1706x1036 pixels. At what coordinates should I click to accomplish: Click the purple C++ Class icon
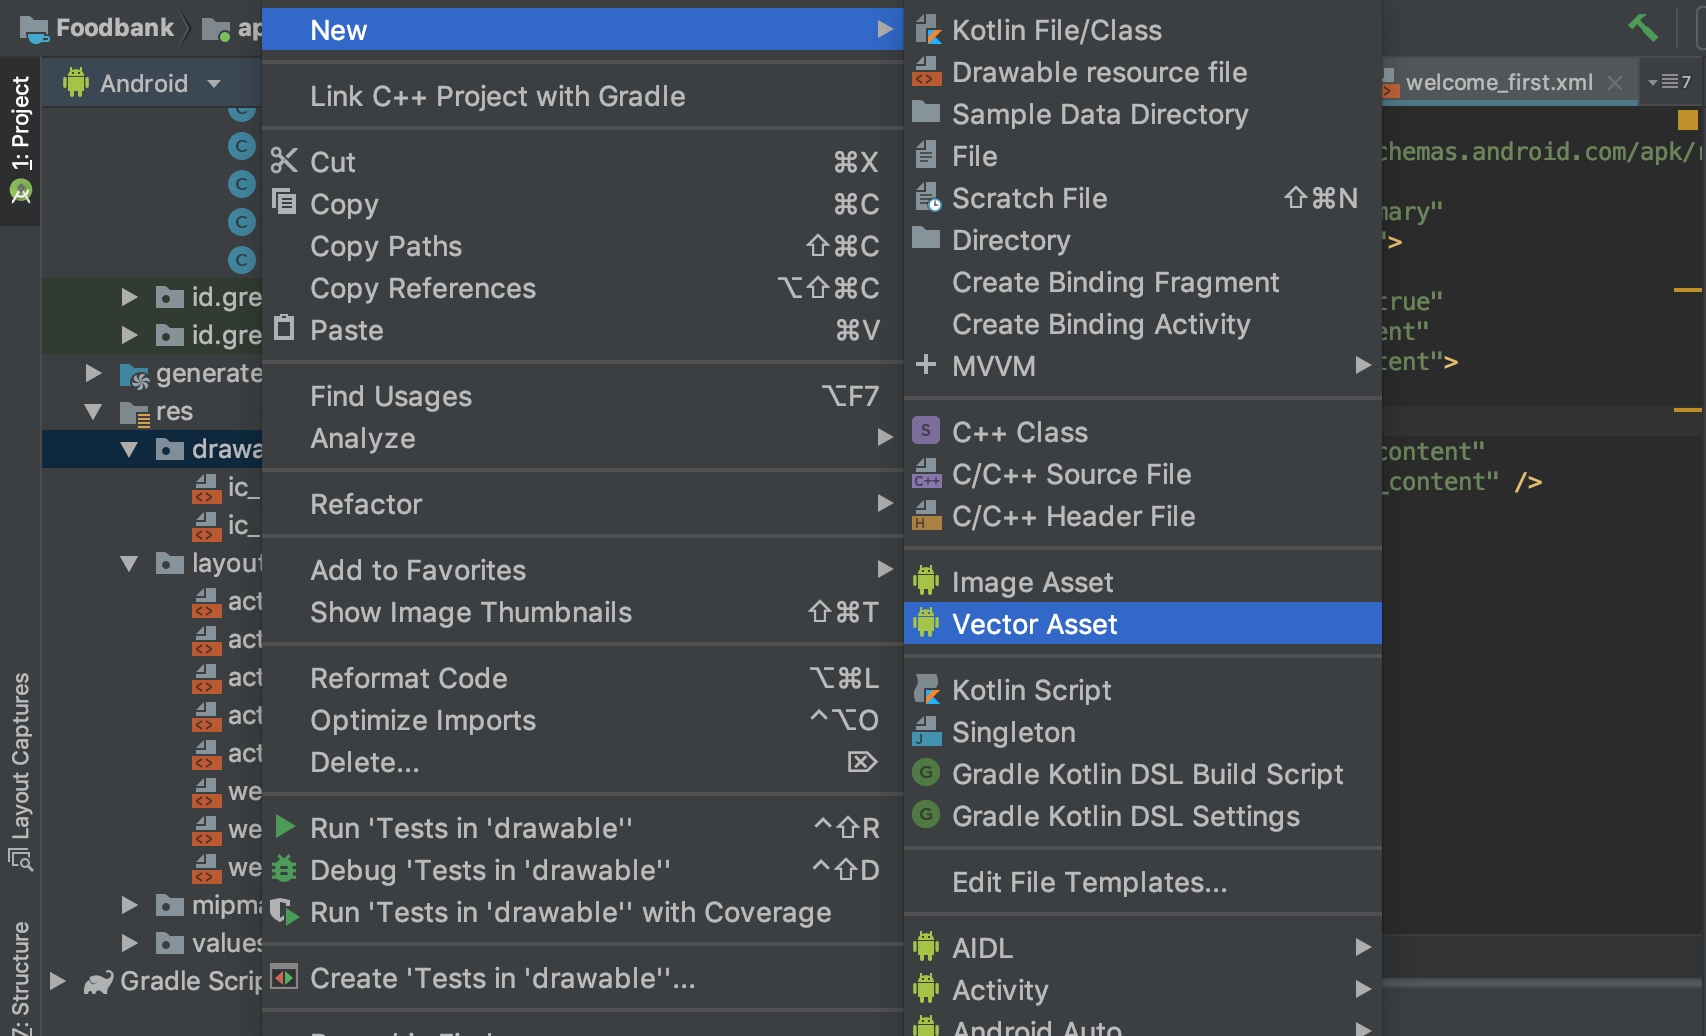926,431
